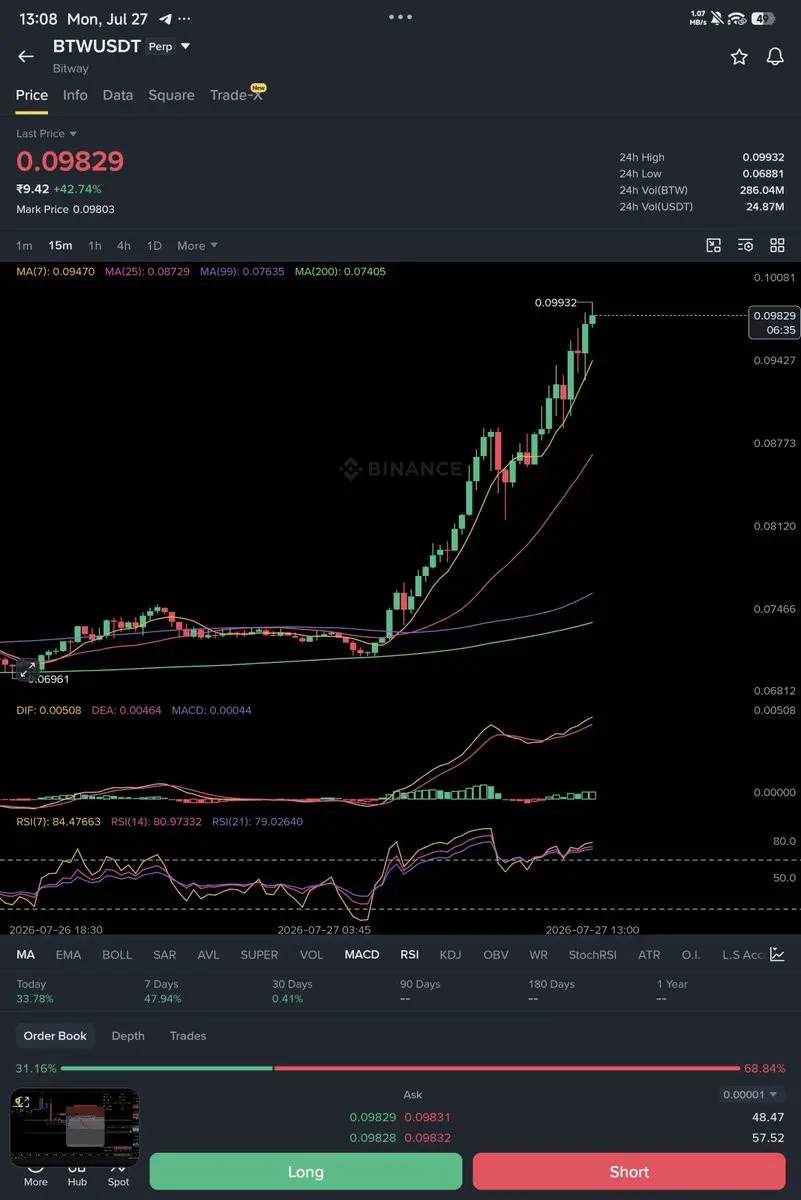Tap the red Short button
The image size is (801, 1200).
click(629, 1171)
